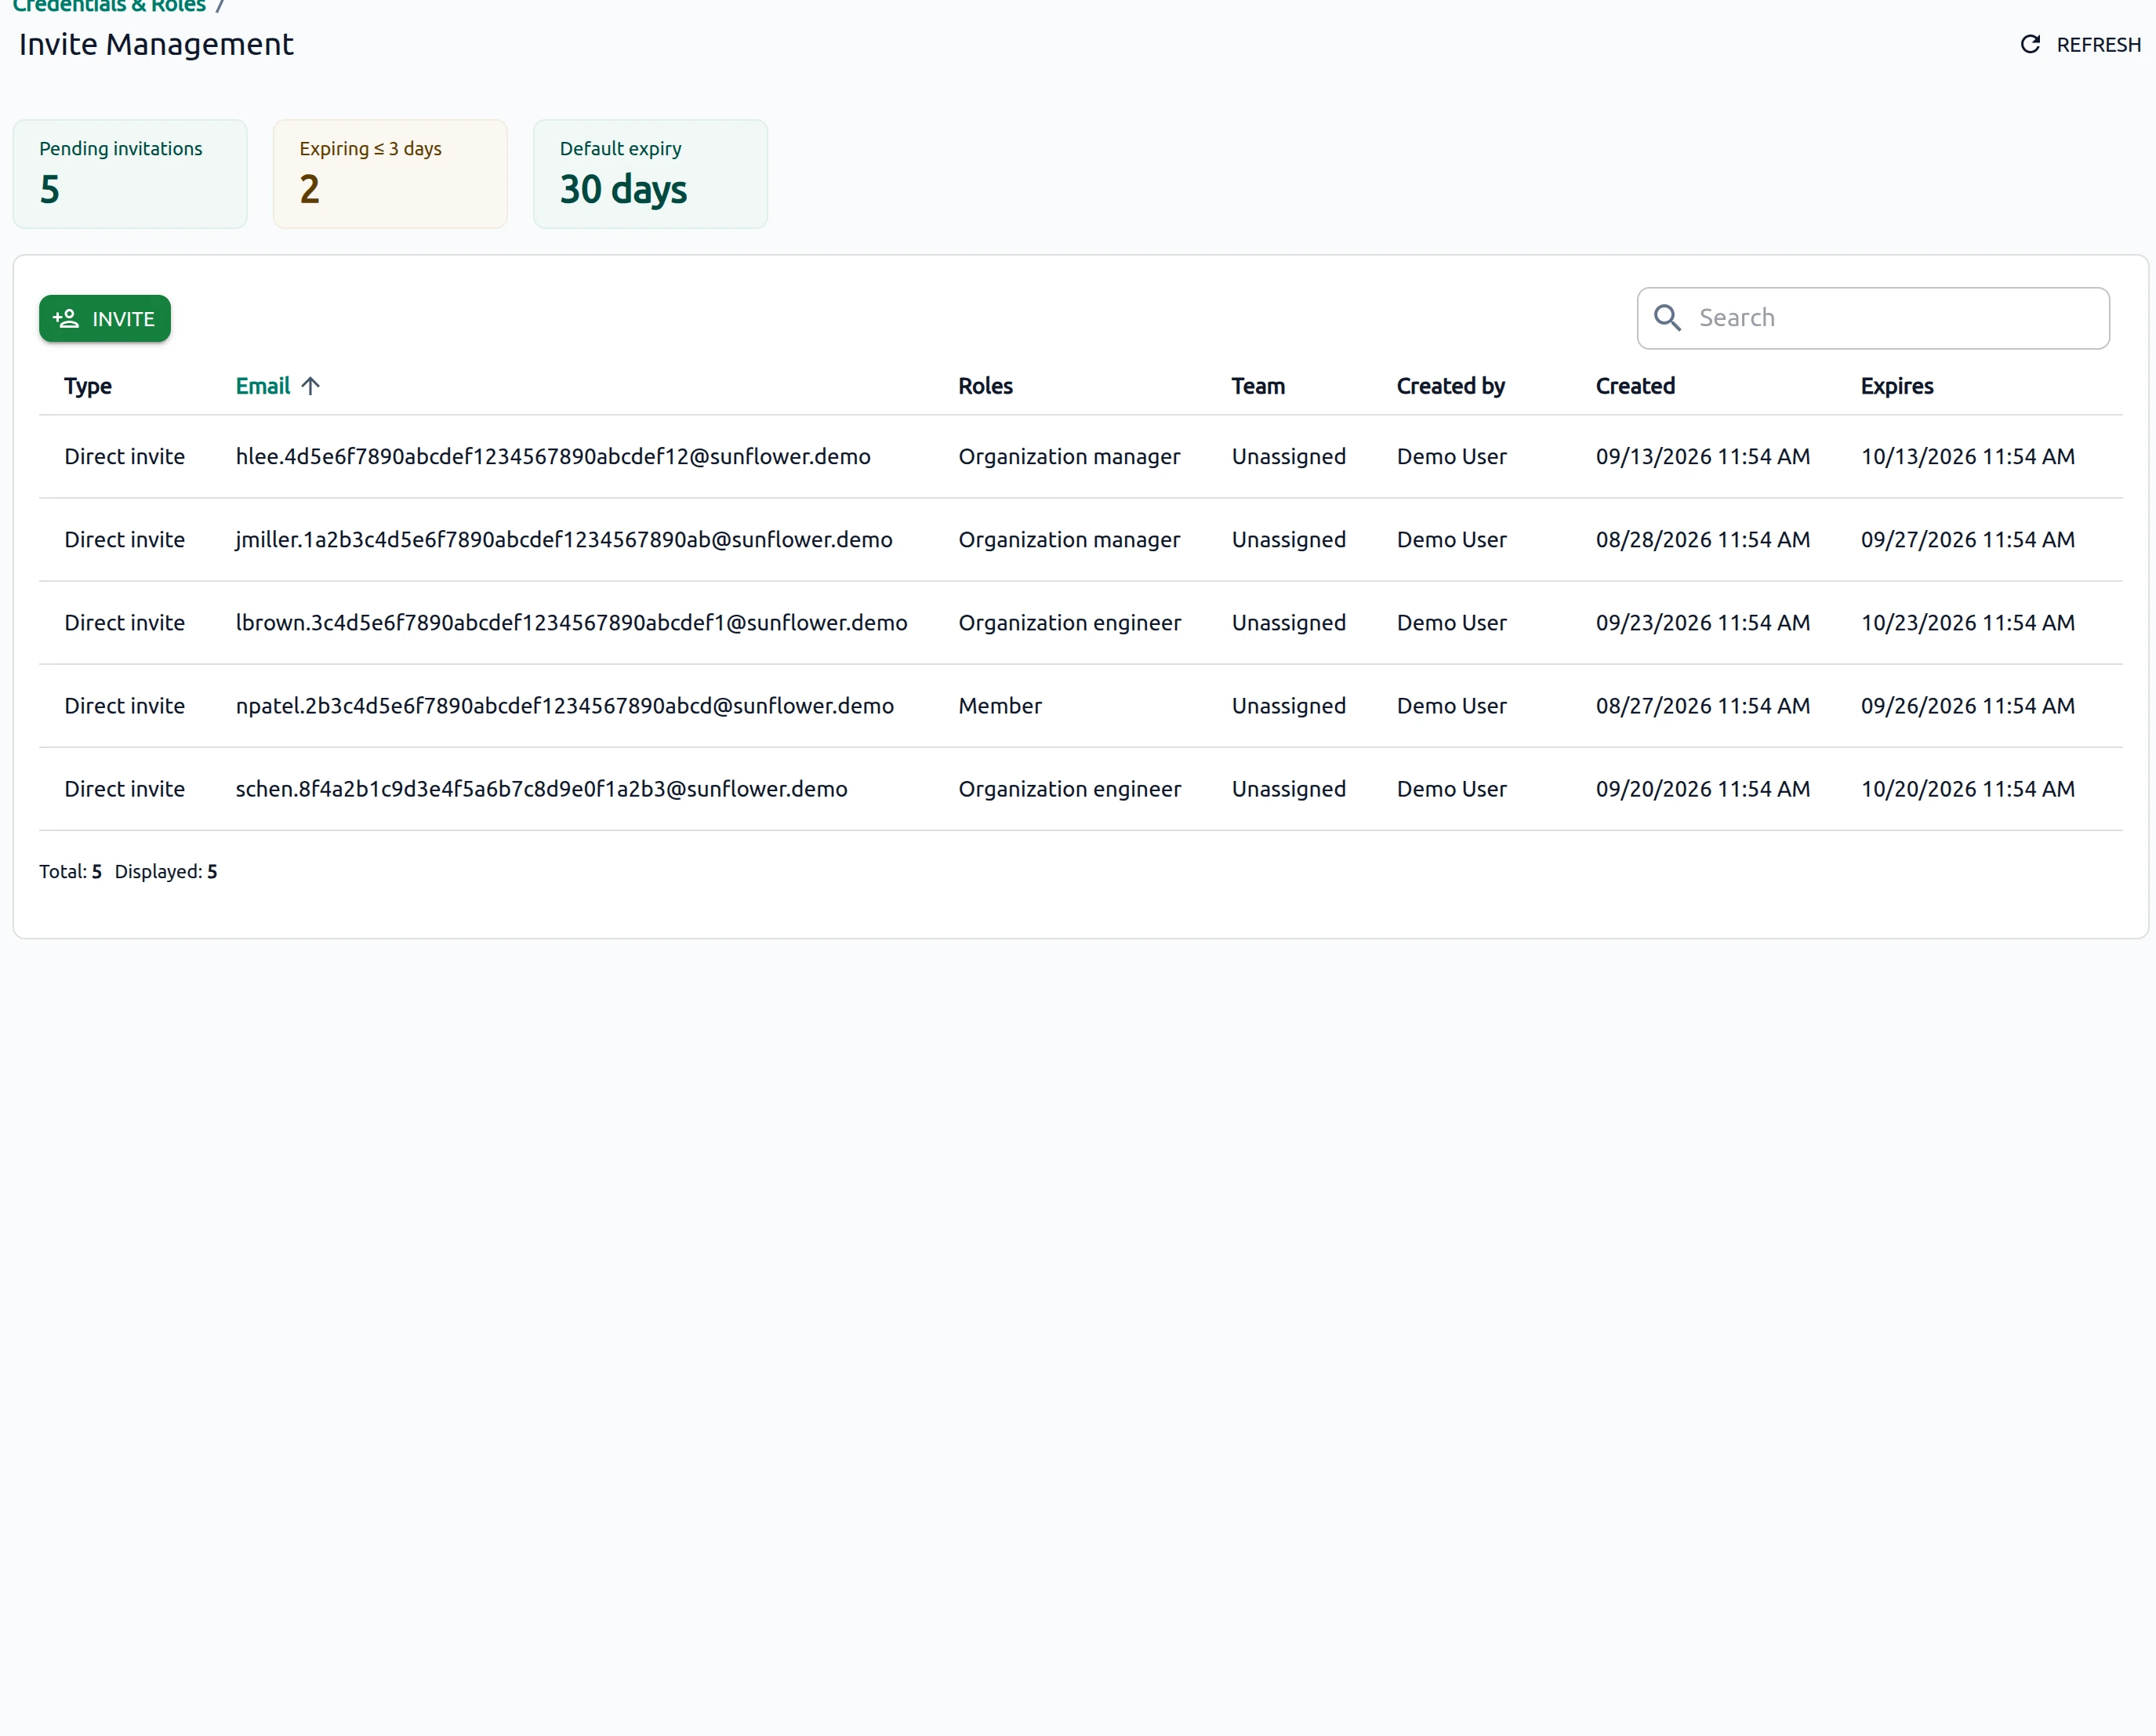The width and height of the screenshot is (2156, 1736).
Task: Click Organization manager in hlee row
Action: pyautogui.click(x=1069, y=457)
